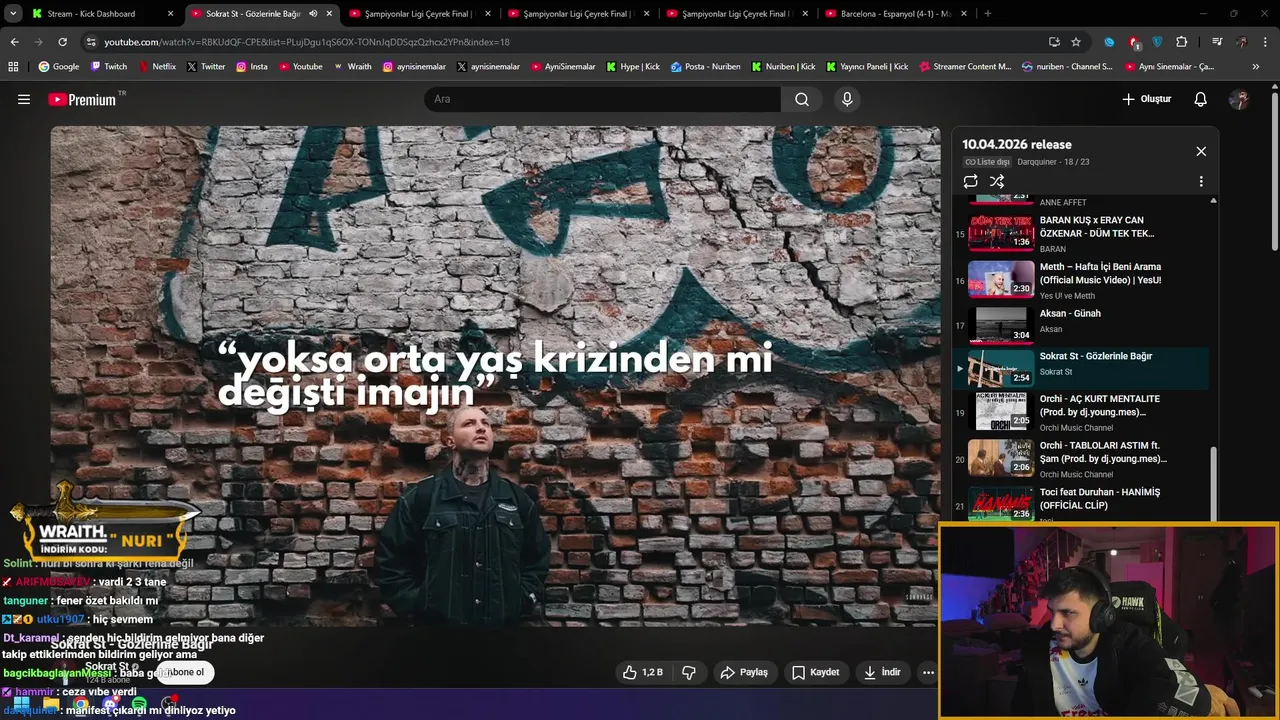The image size is (1280, 720).
Task: Show hidden bookmarks with the overflow chevron
Action: click(x=1256, y=67)
